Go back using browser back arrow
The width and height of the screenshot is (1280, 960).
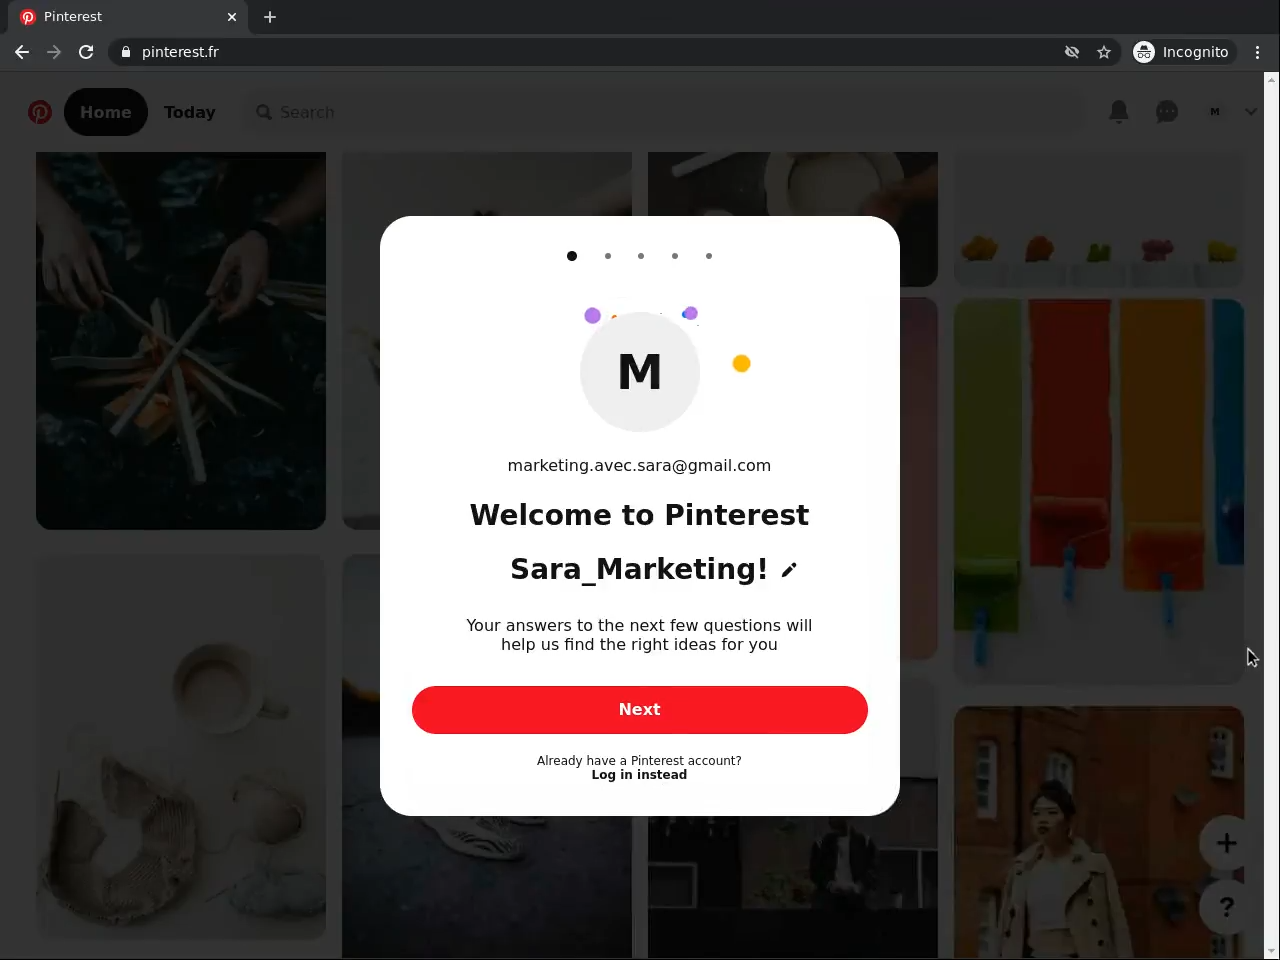pyautogui.click(x=22, y=52)
